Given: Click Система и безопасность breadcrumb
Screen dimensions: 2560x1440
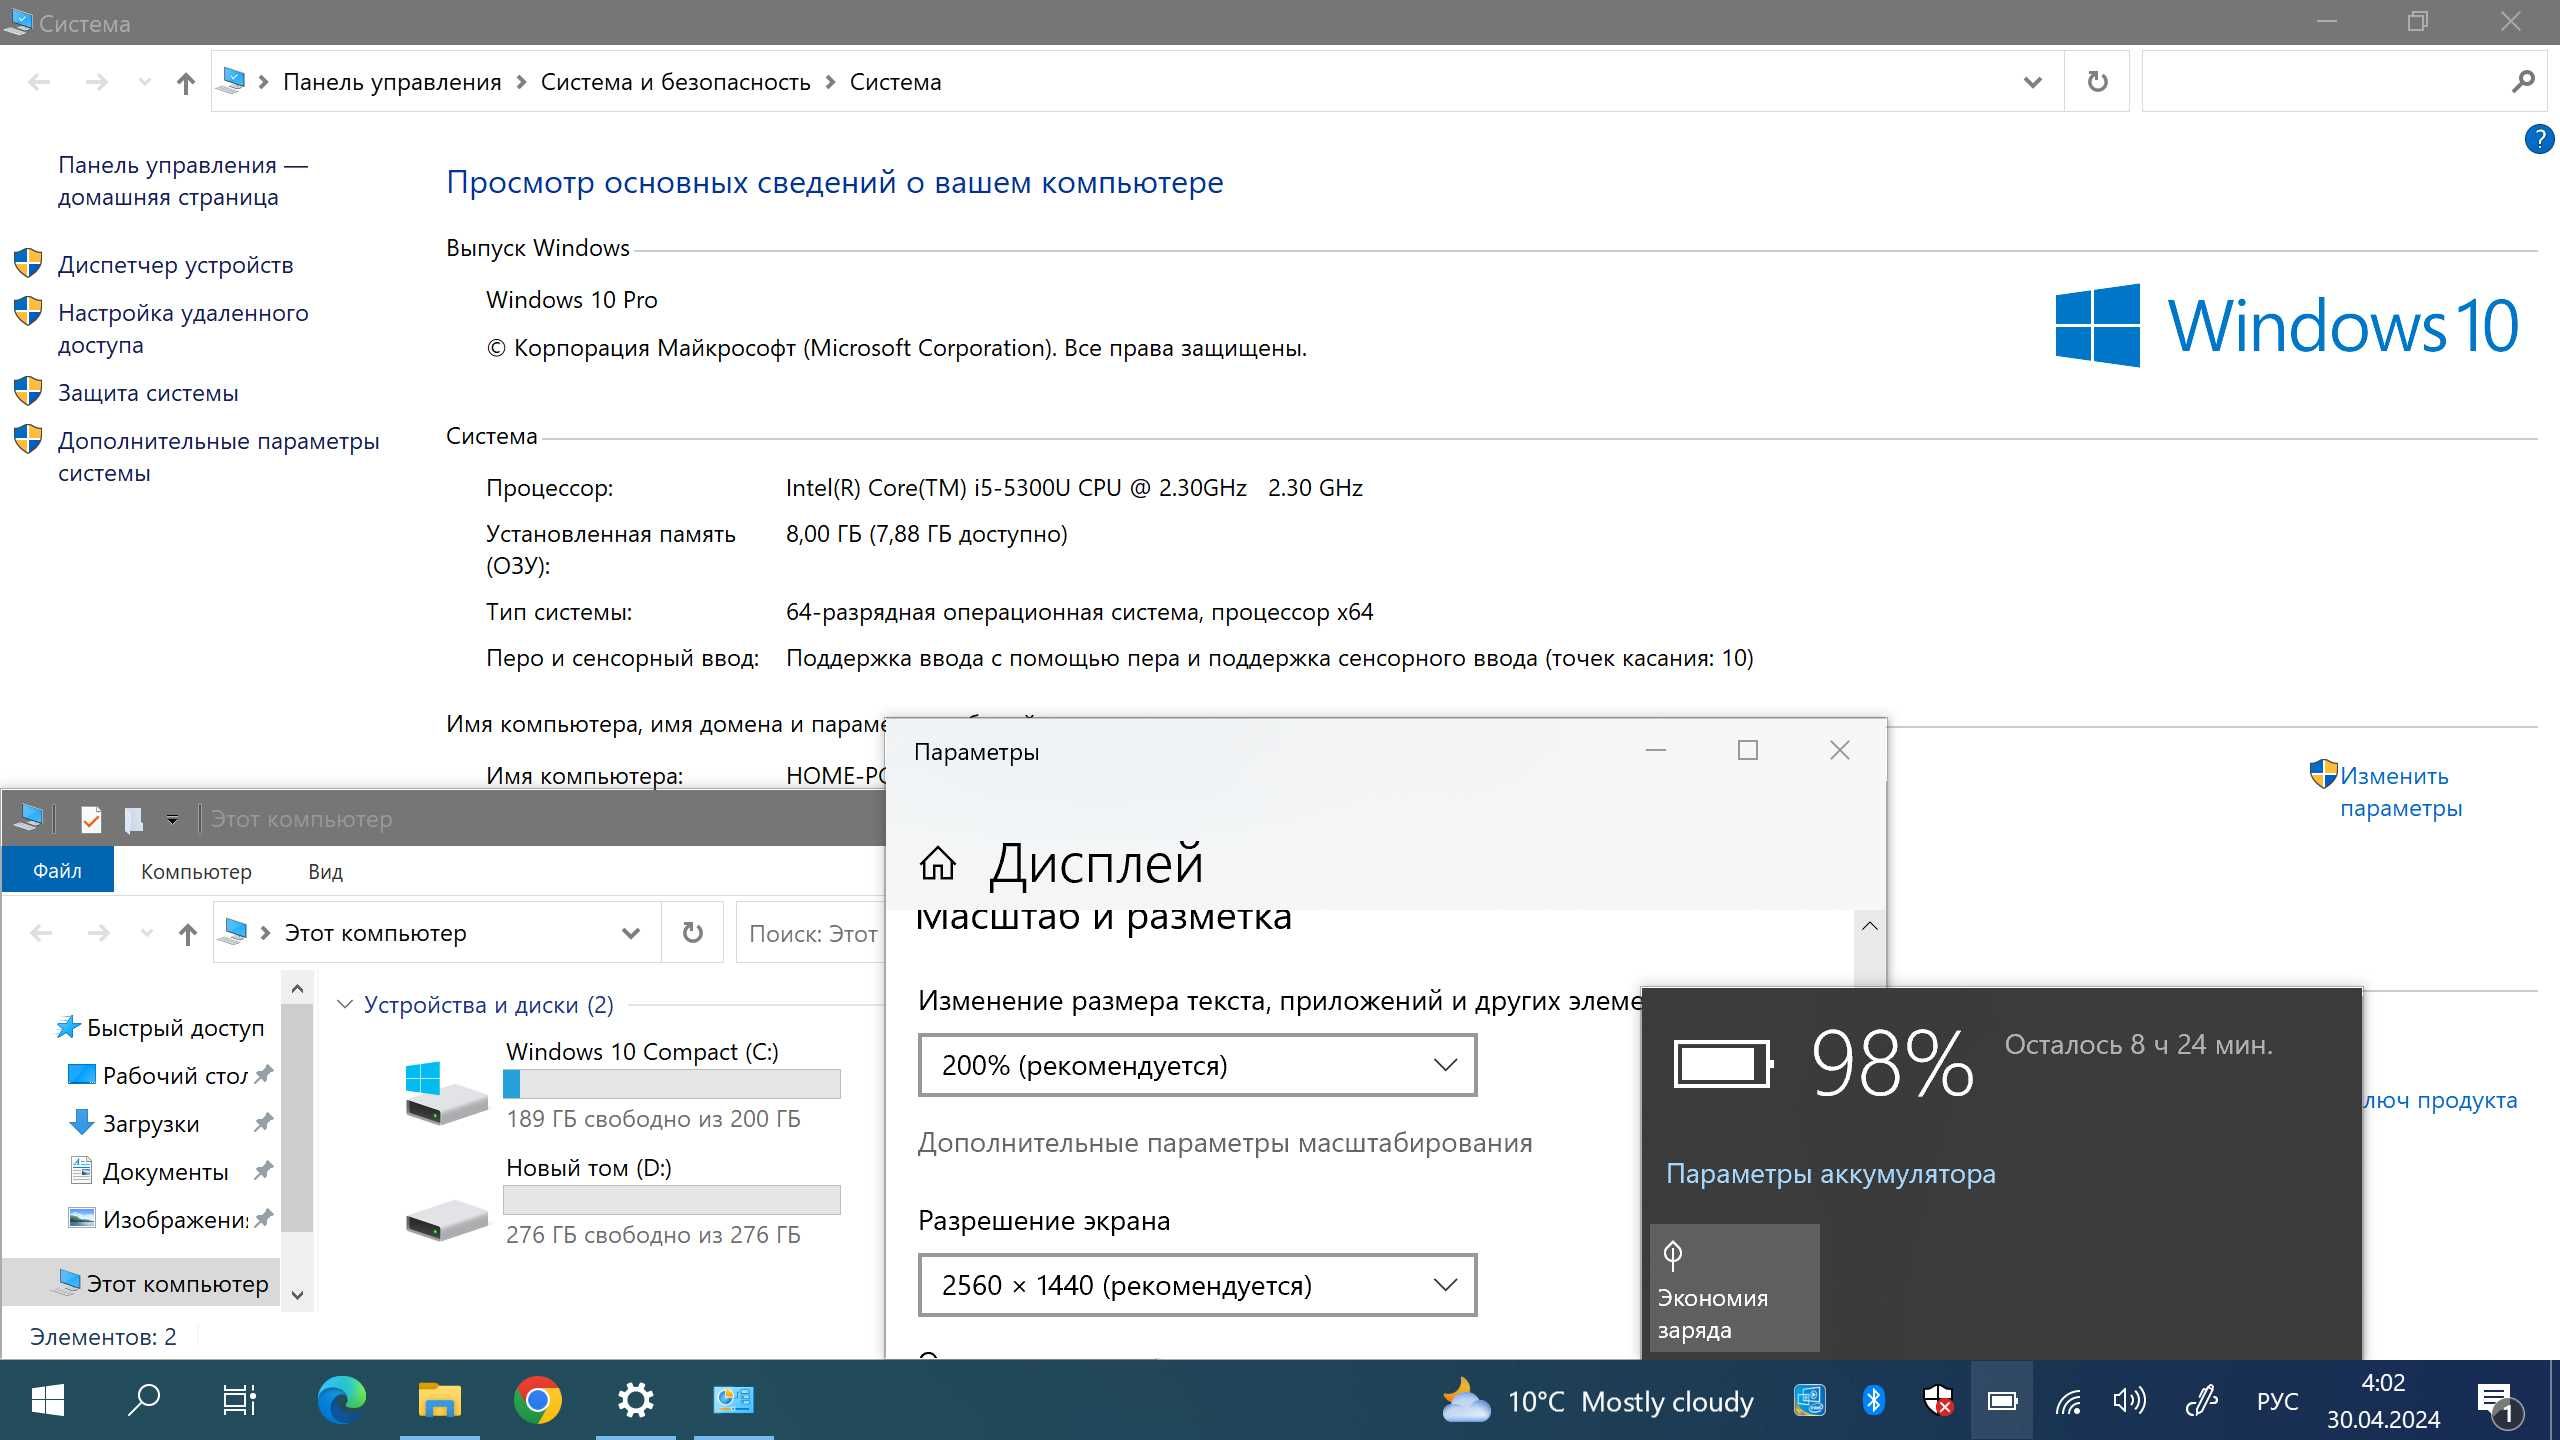Looking at the screenshot, I should [x=675, y=82].
